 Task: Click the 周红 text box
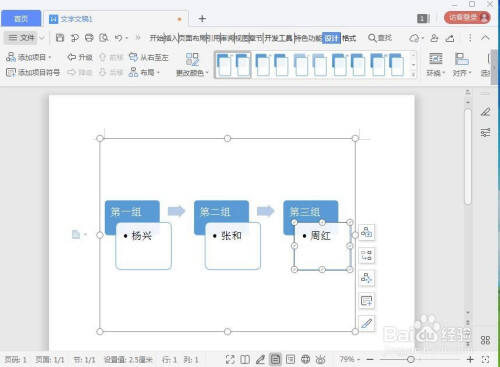coord(322,246)
